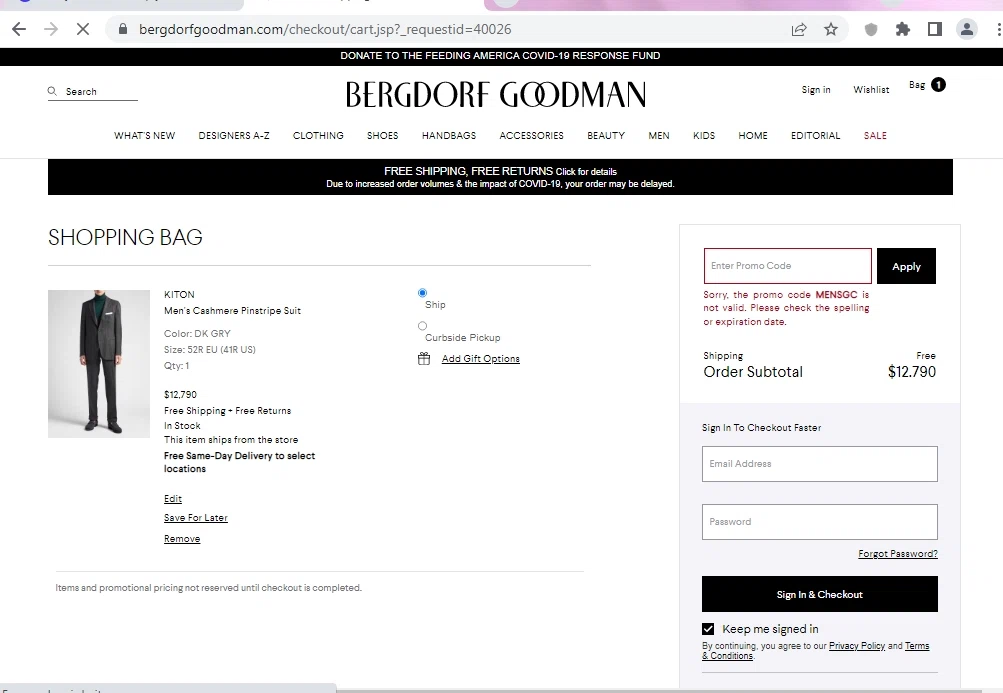Click Forgot Password link
Screen dimensions: 1003x693
pos(898,554)
